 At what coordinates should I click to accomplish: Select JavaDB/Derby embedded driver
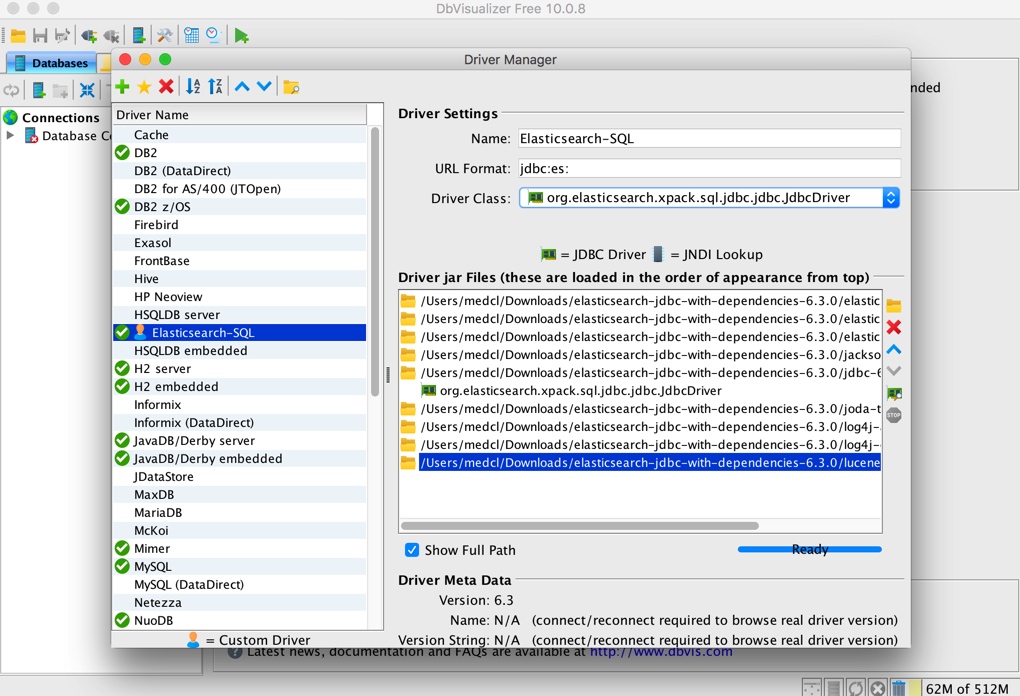pos(239,459)
